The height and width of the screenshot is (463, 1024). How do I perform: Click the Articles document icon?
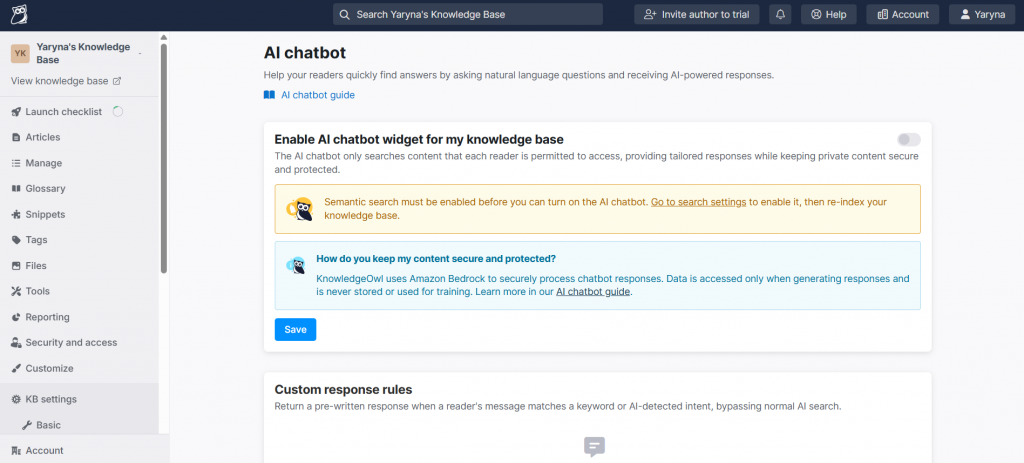[x=16, y=137]
